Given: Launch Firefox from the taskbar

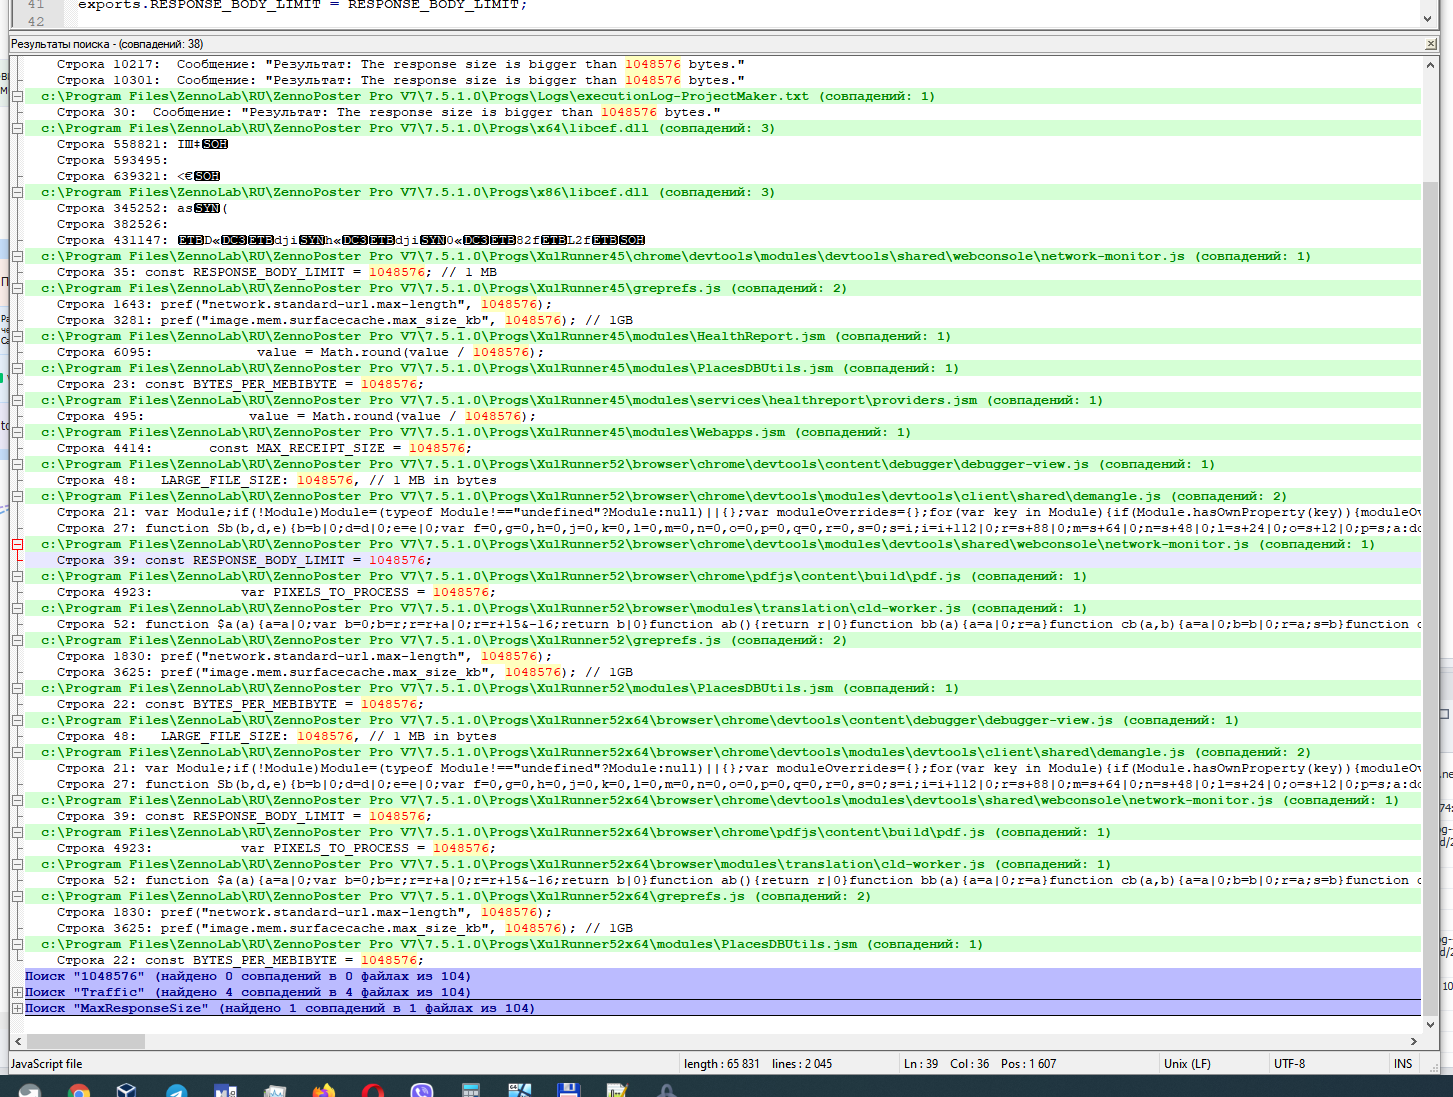Looking at the screenshot, I should click(x=323, y=1090).
